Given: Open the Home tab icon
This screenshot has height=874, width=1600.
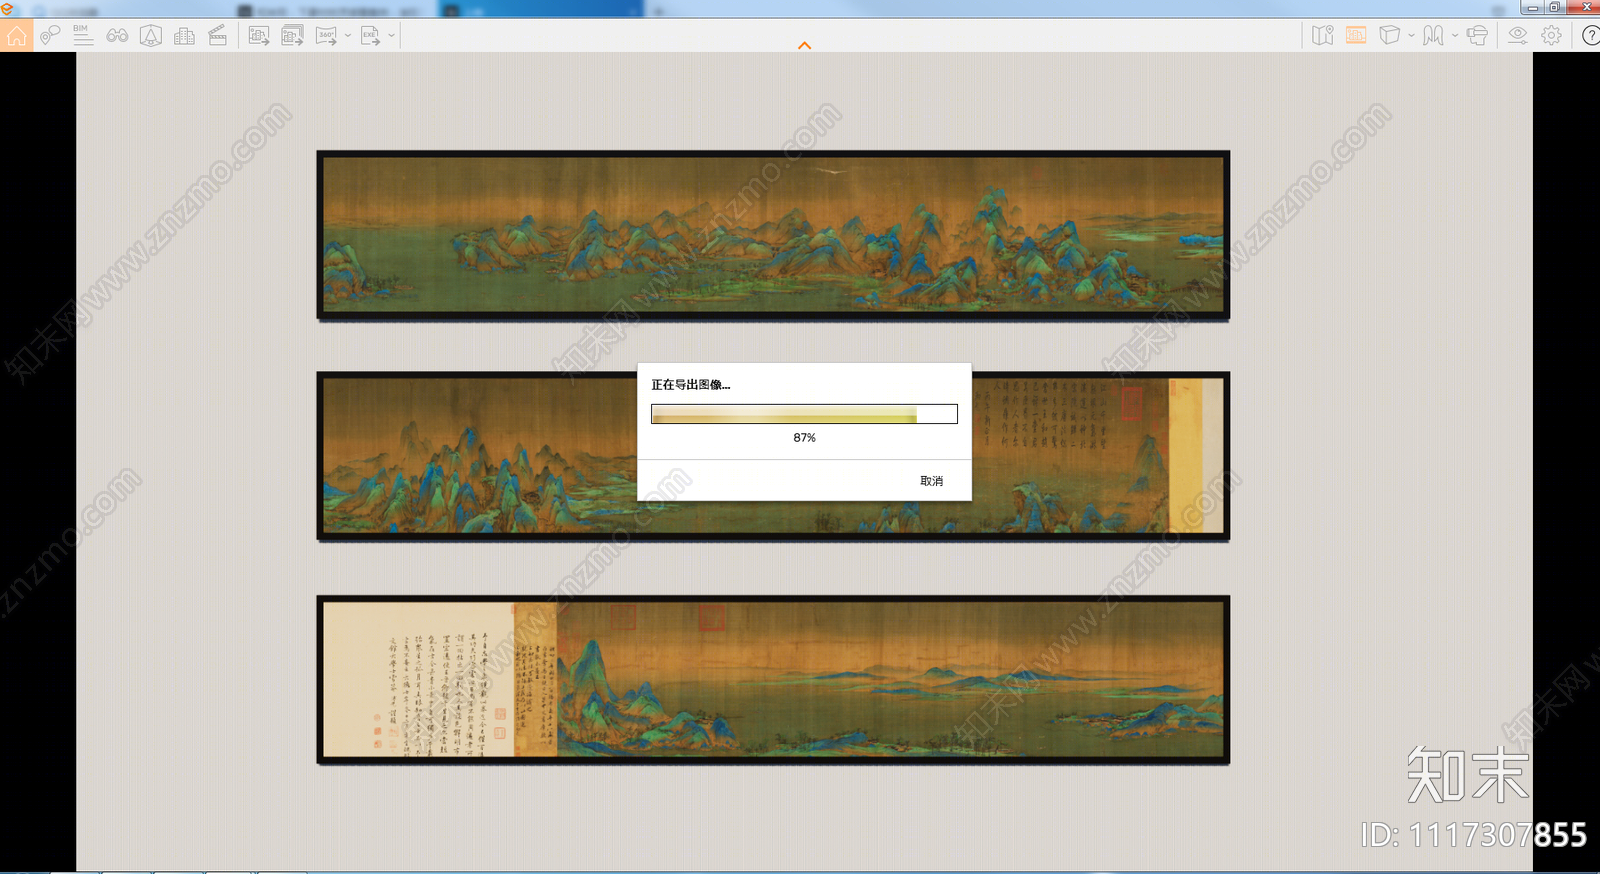Looking at the screenshot, I should coord(16,36).
